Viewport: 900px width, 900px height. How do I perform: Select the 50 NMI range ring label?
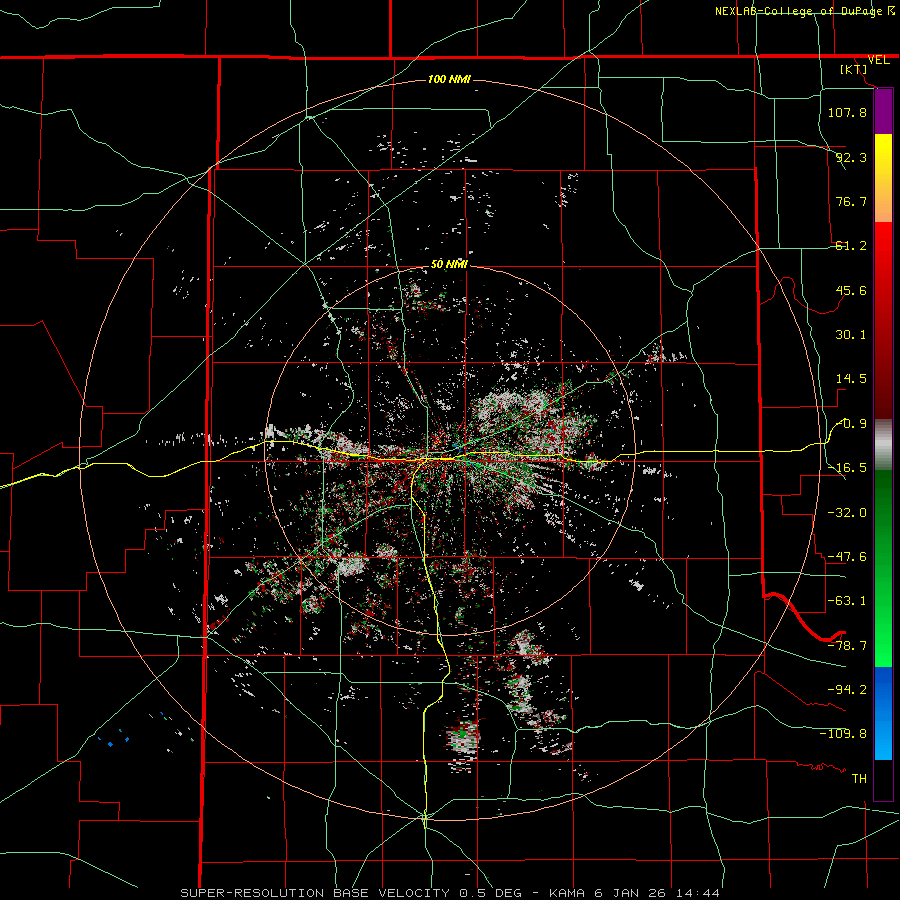coord(449,264)
